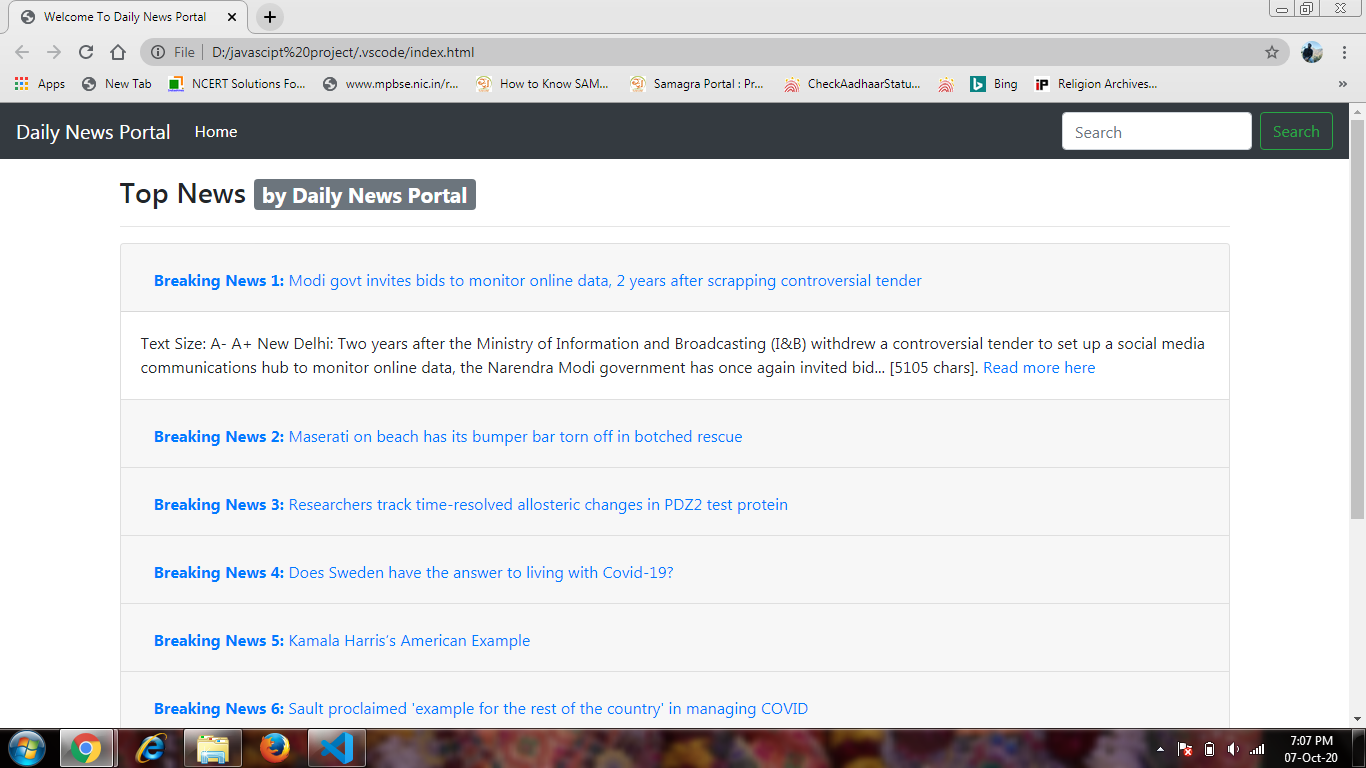This screenshot has width=1366, height=768.
Task: Click scrollbar down arrow
Action: pos(1357,719)
